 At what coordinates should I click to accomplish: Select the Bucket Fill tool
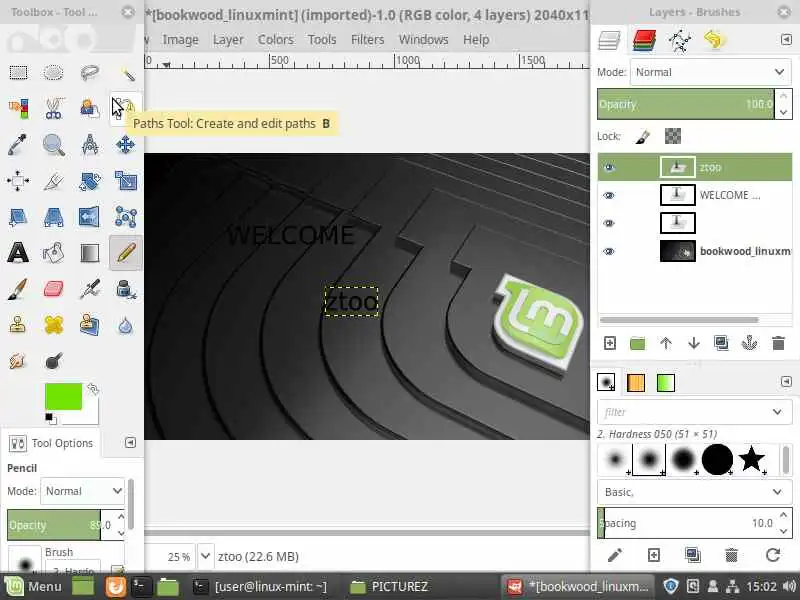click(x=54, y=253)
